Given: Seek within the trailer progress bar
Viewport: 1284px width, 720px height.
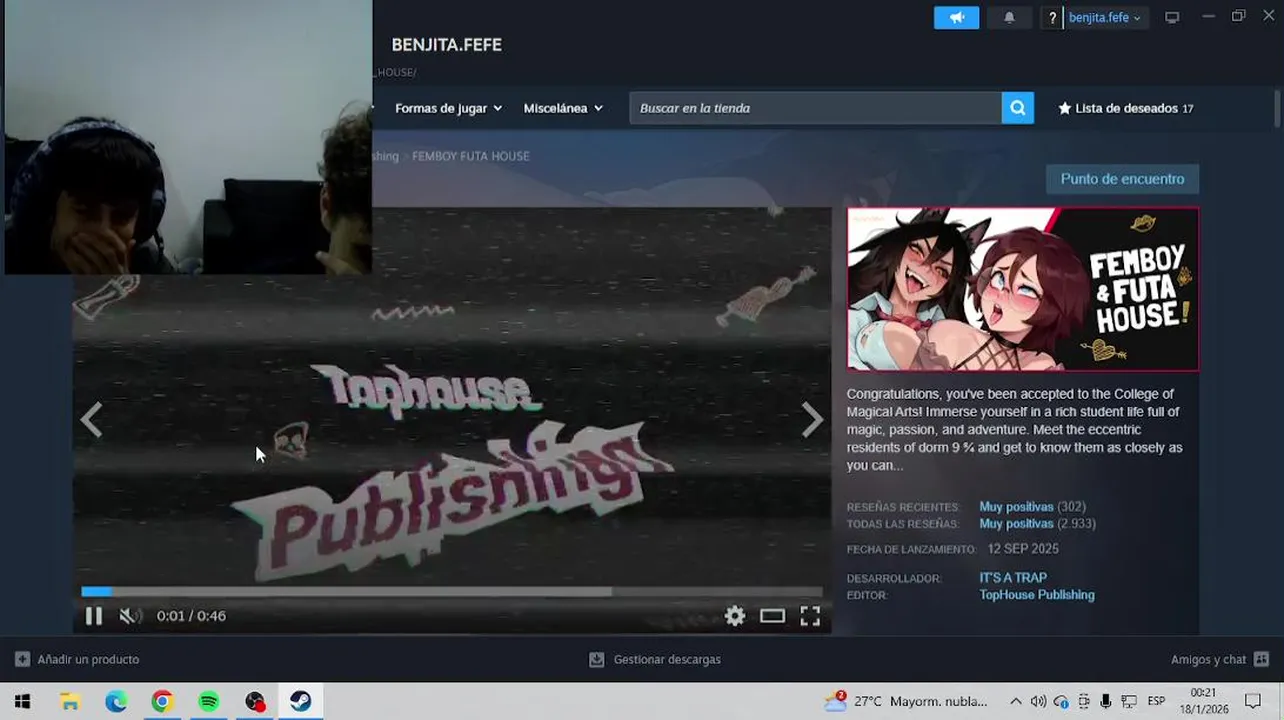Looking at the screenshot, I should tap(452, 592).
